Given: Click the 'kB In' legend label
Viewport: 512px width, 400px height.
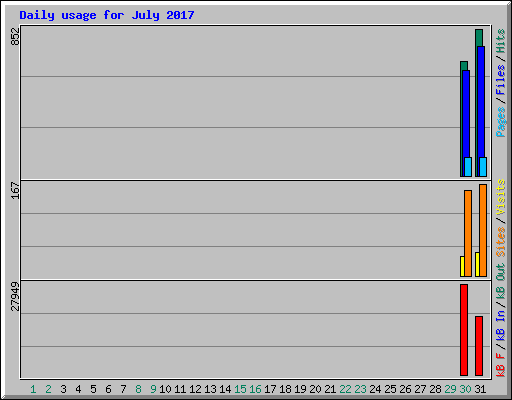Looking at the screenshot, I should pyautogui.click(x=501, y=325).
